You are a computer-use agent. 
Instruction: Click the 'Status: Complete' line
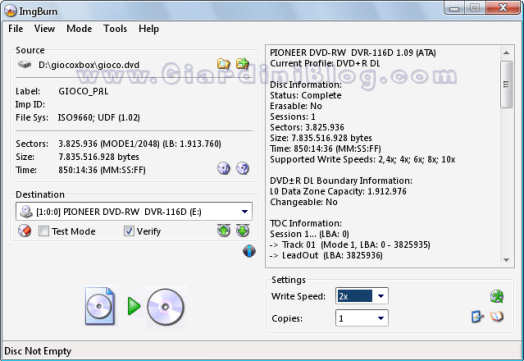pos(305,95)
